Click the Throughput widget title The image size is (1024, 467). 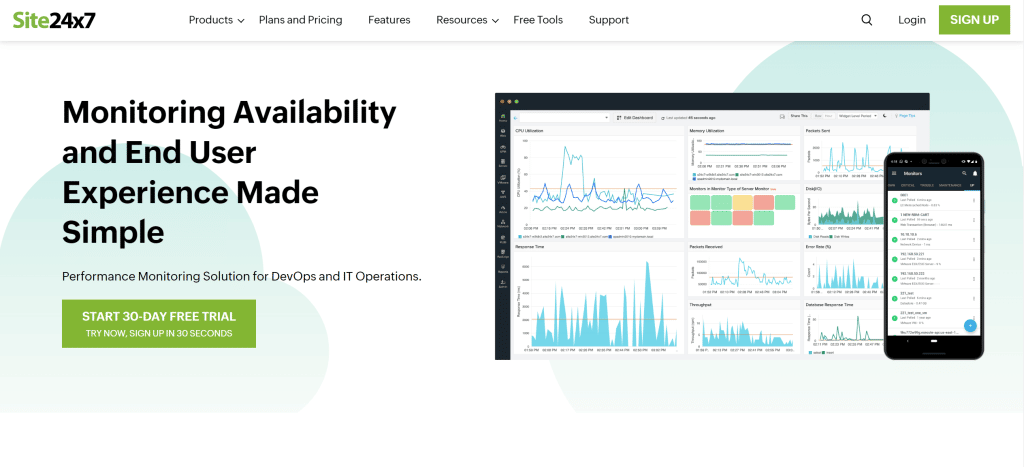point(700,304)
